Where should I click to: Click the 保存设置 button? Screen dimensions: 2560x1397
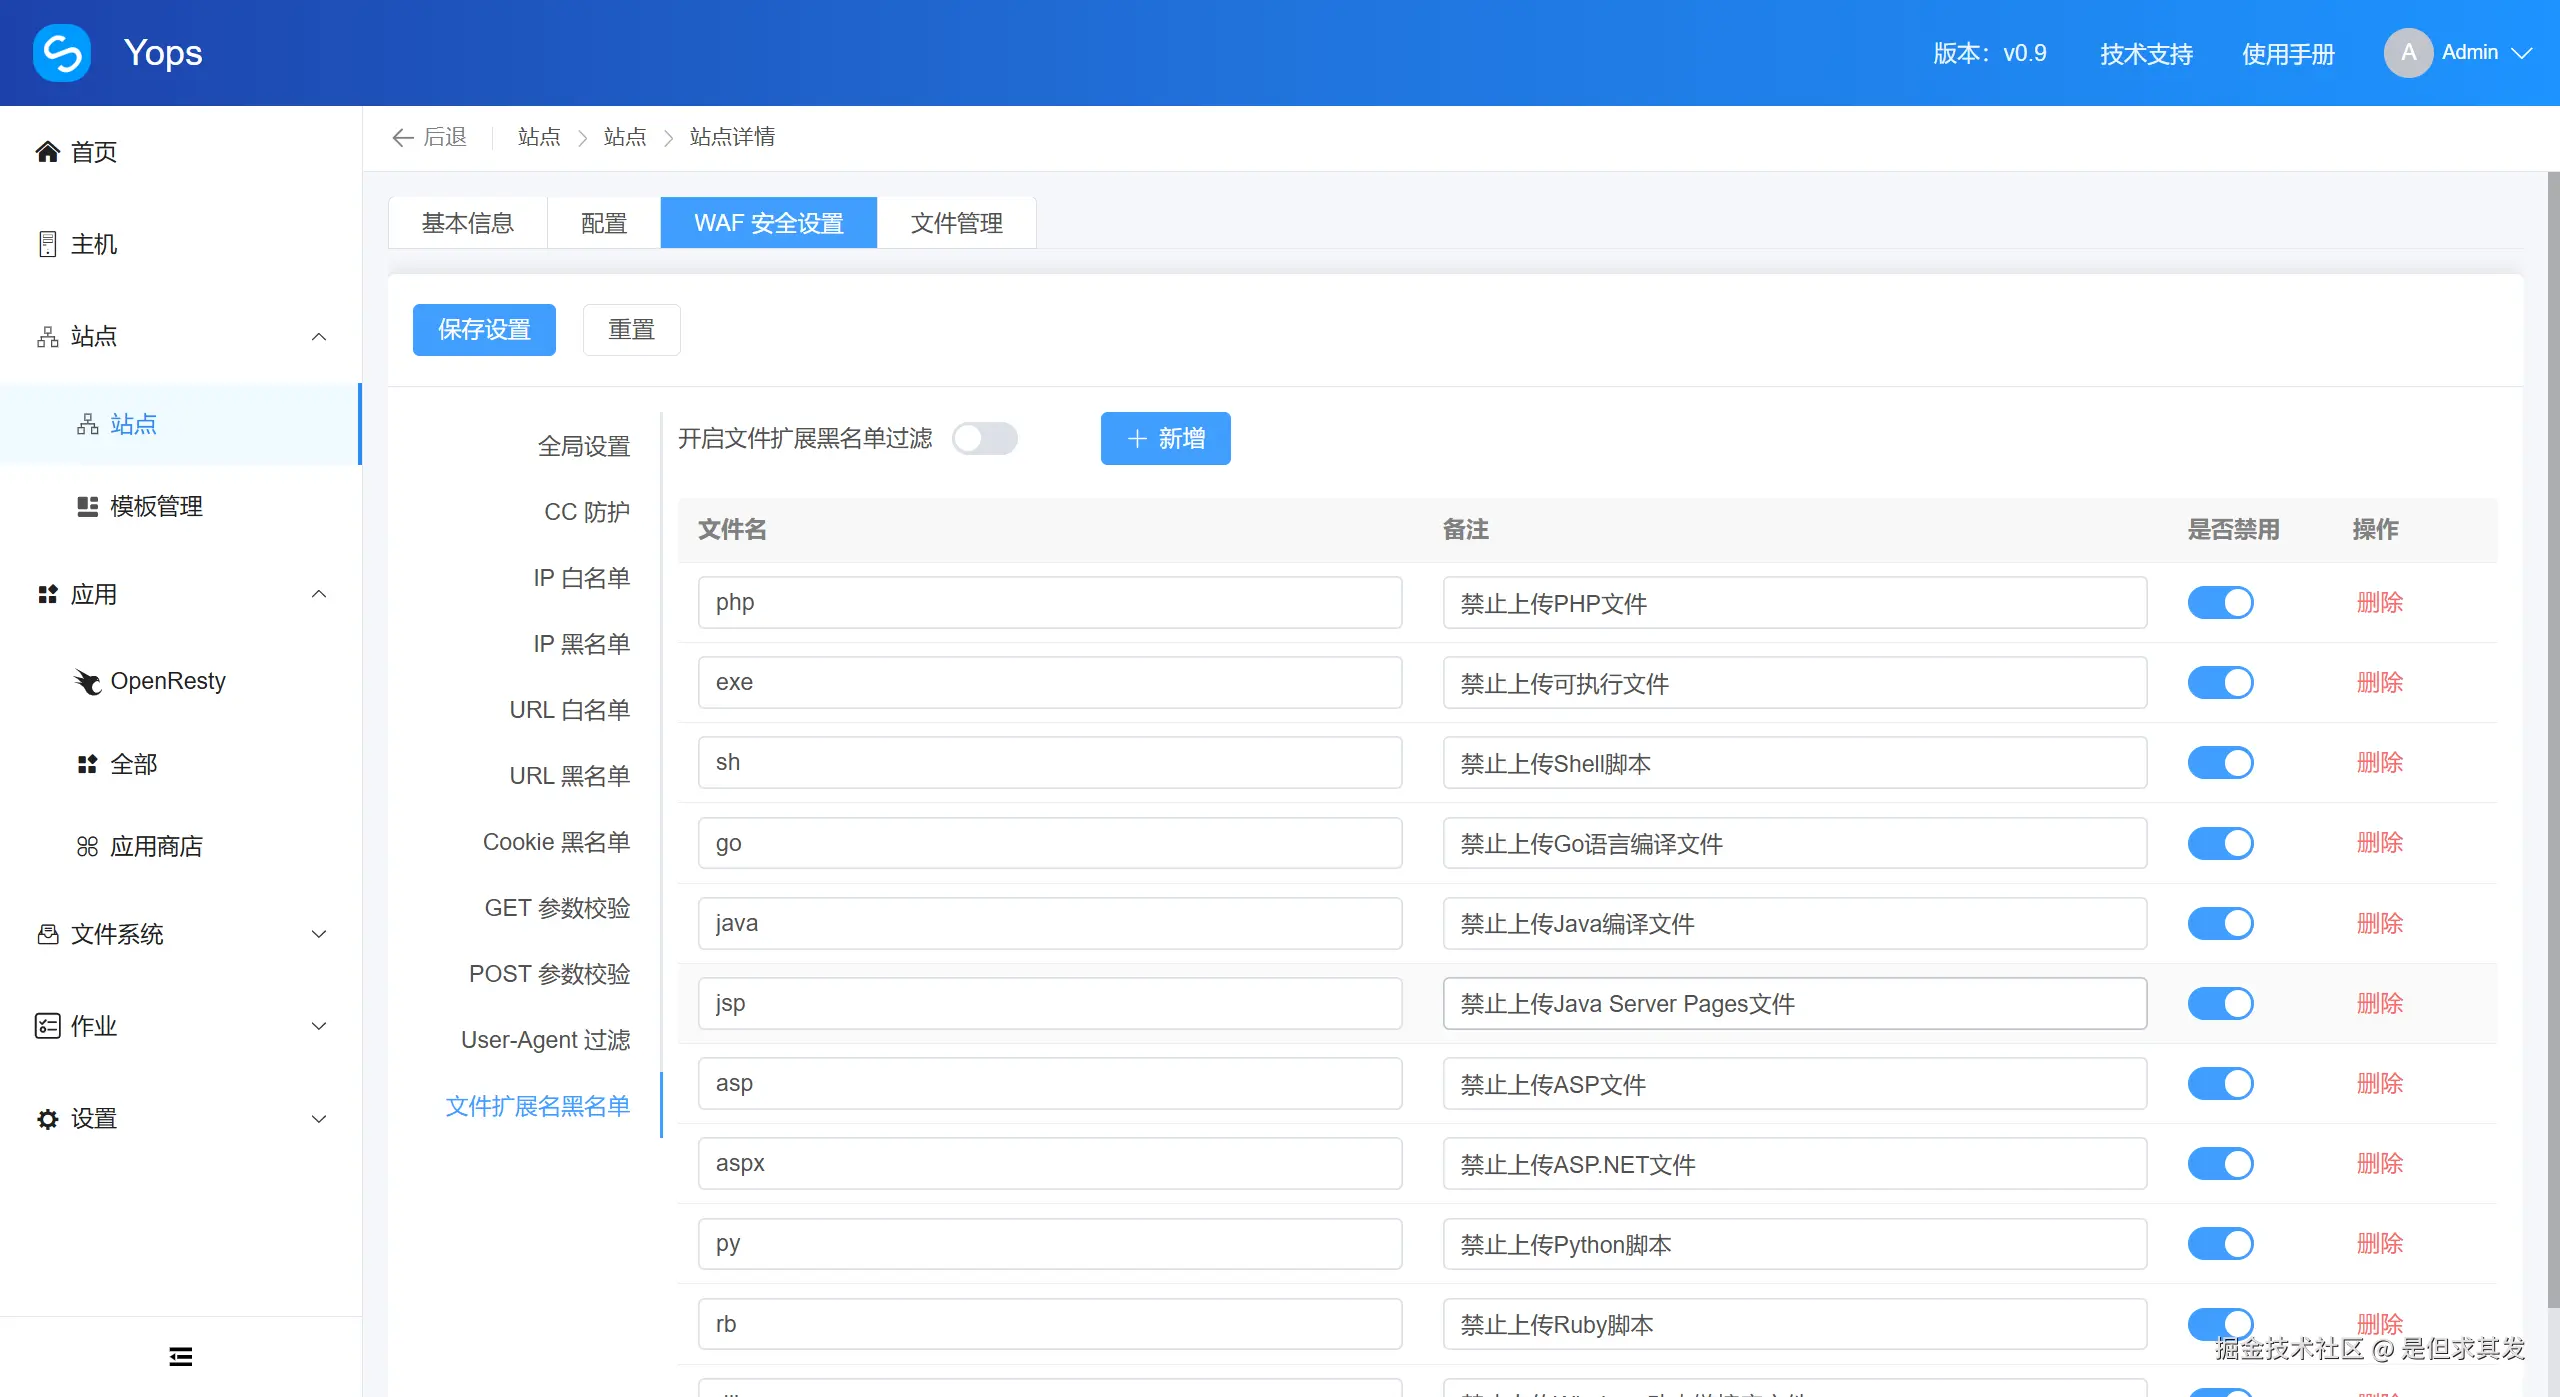[x=484, y=330]
